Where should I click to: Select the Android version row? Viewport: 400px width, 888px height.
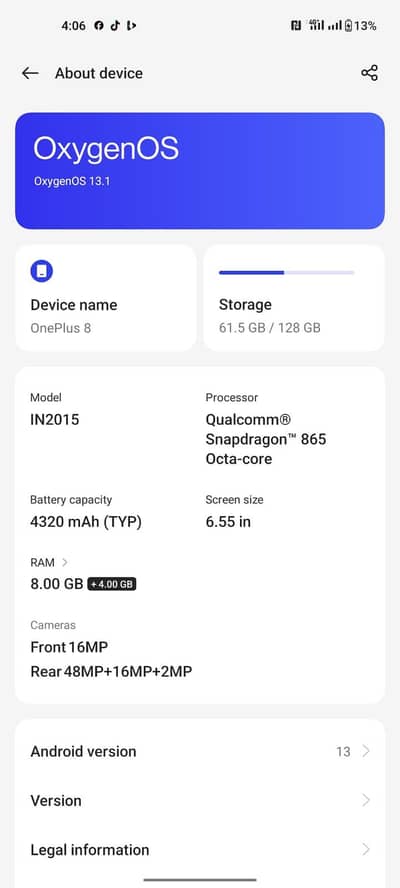pyautogui.click(x=200, y=752)
